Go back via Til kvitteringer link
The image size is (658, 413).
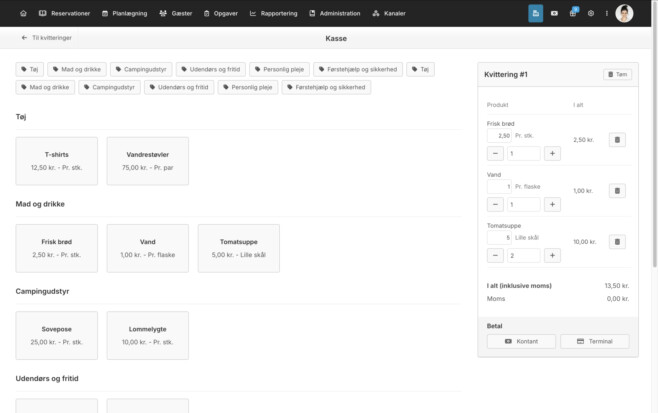(47, 38)
